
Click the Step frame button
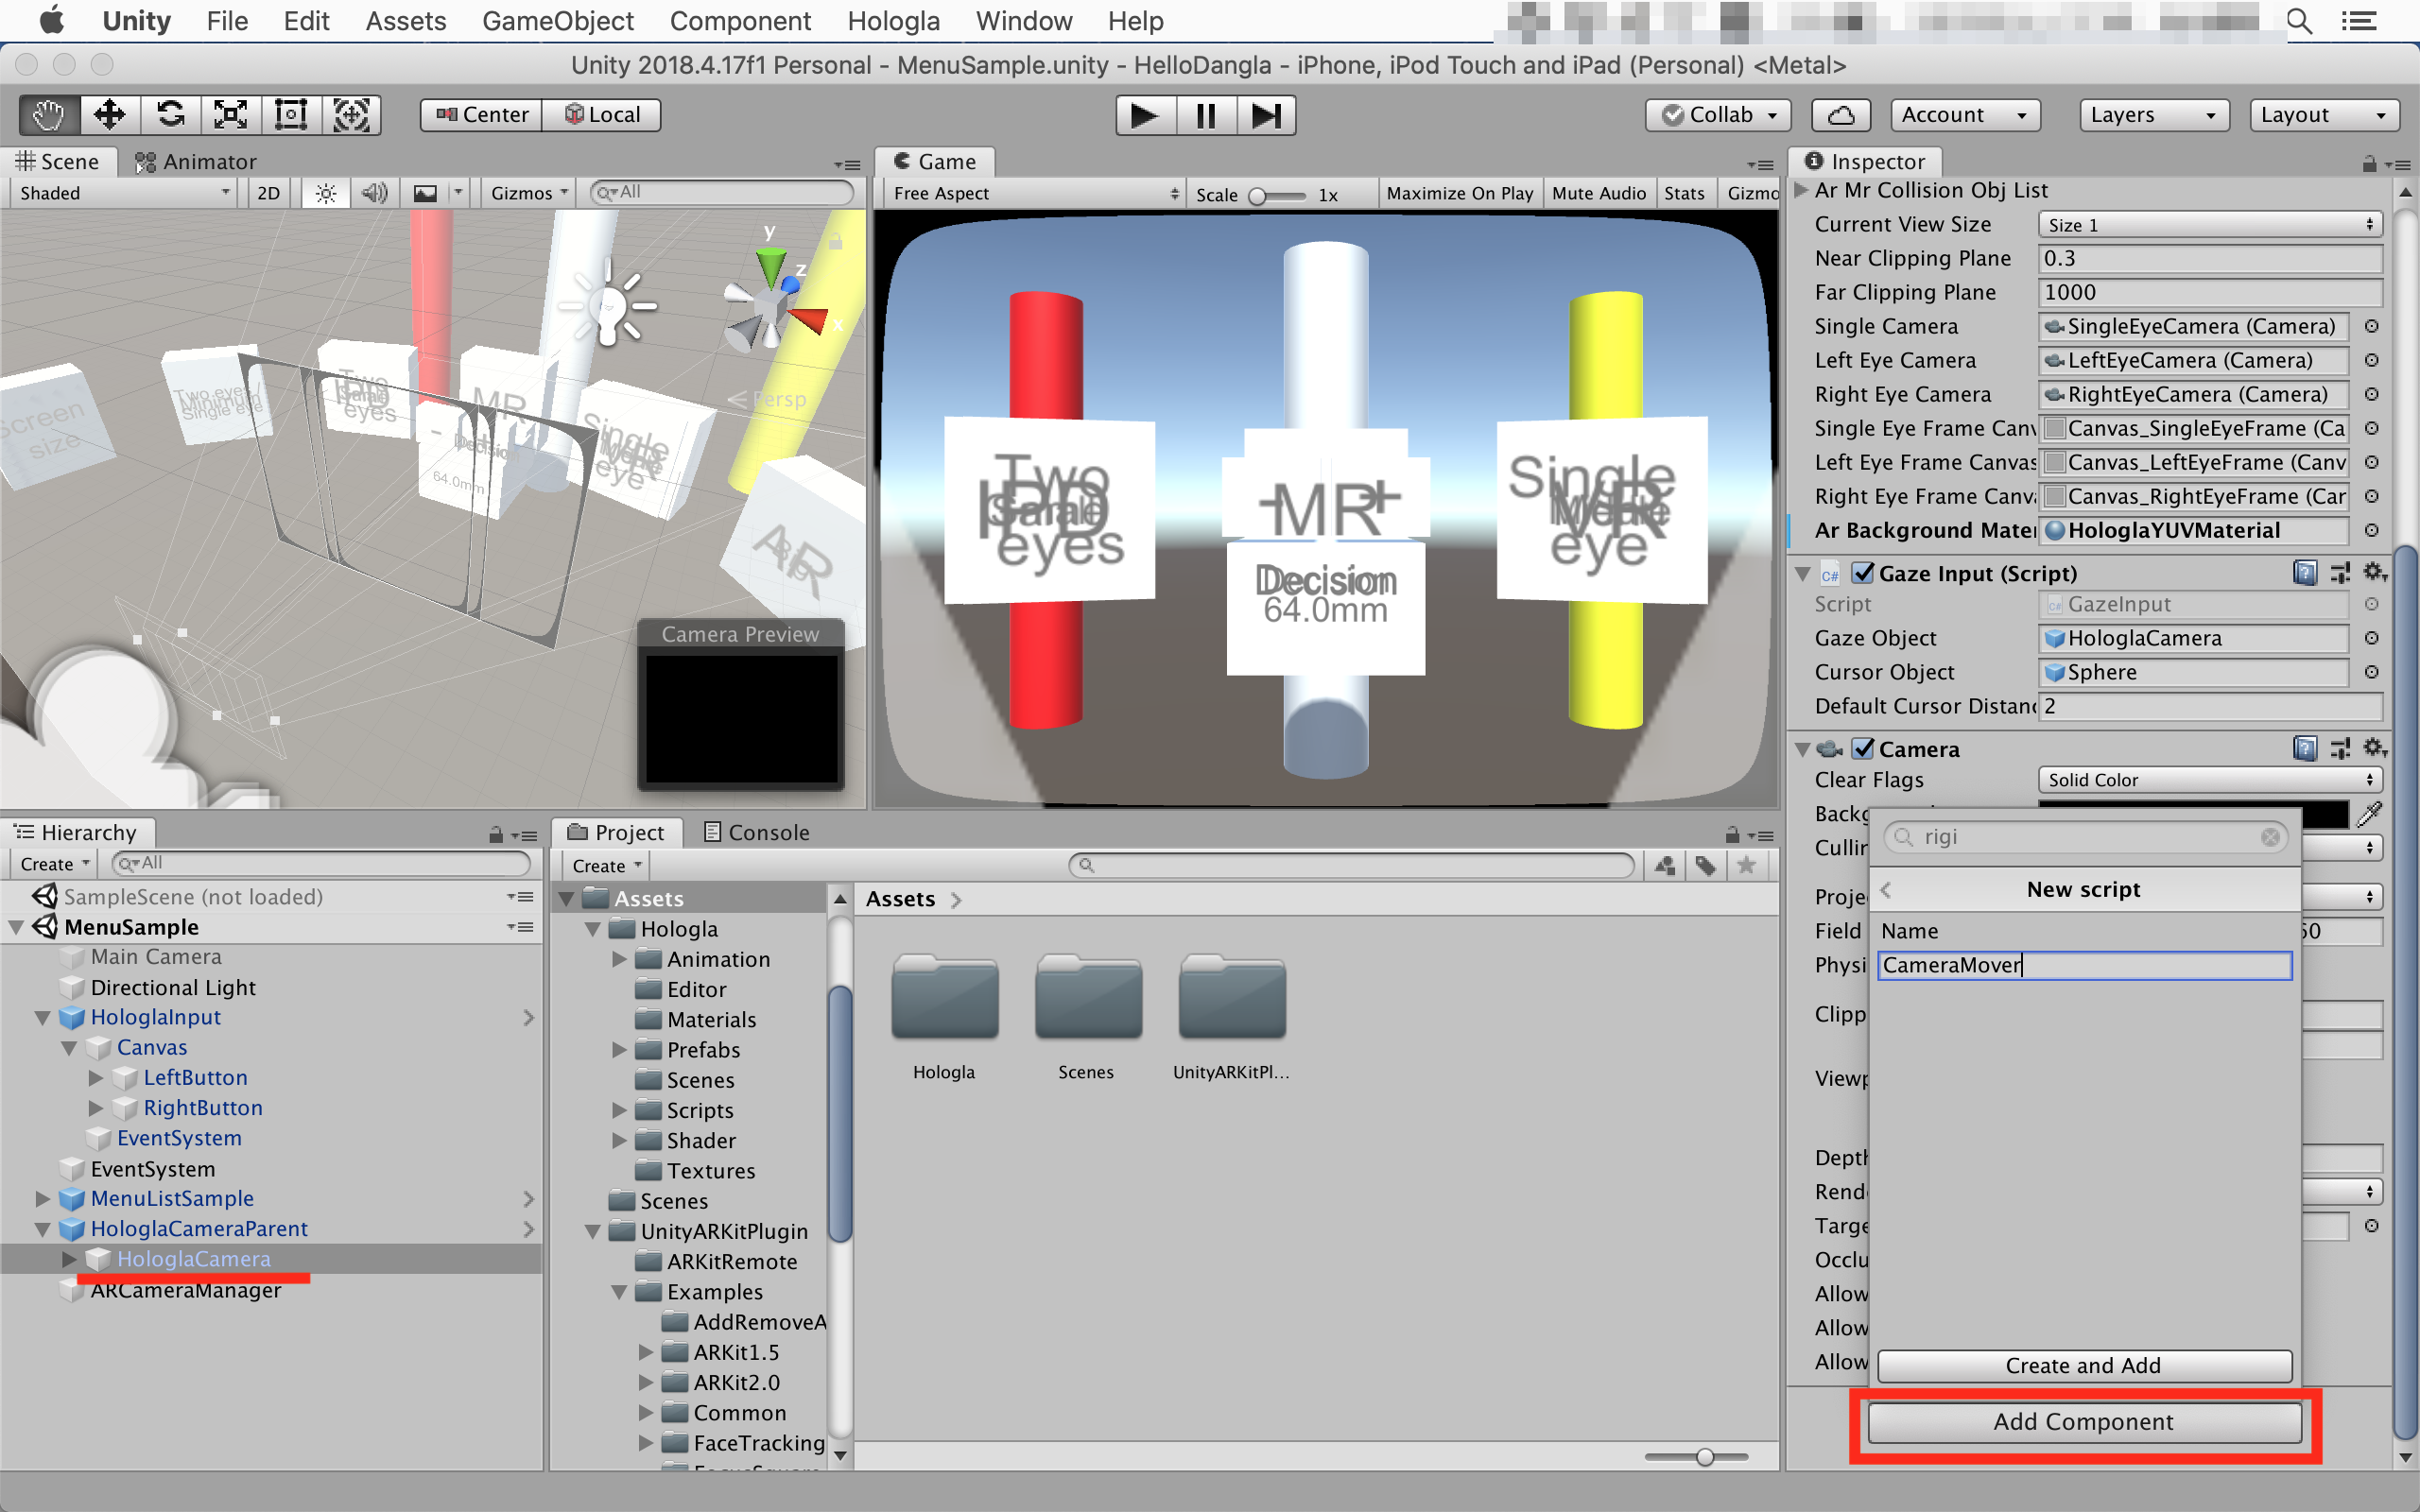pos(1265,115)
